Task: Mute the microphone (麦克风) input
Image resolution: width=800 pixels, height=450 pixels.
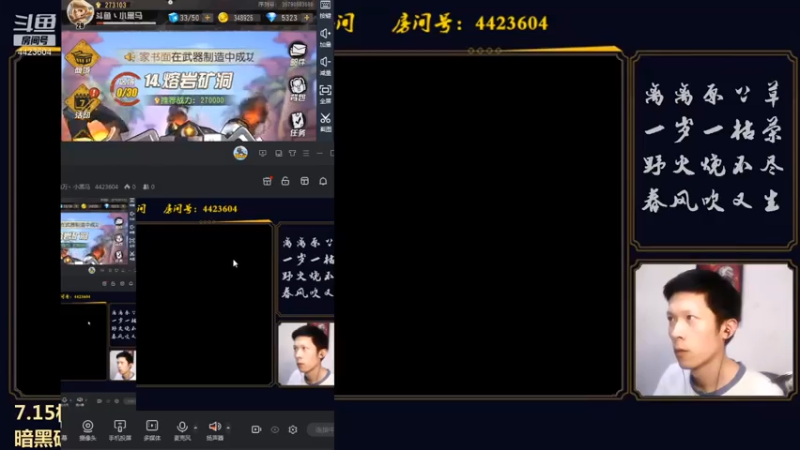Action: [182, 430]
